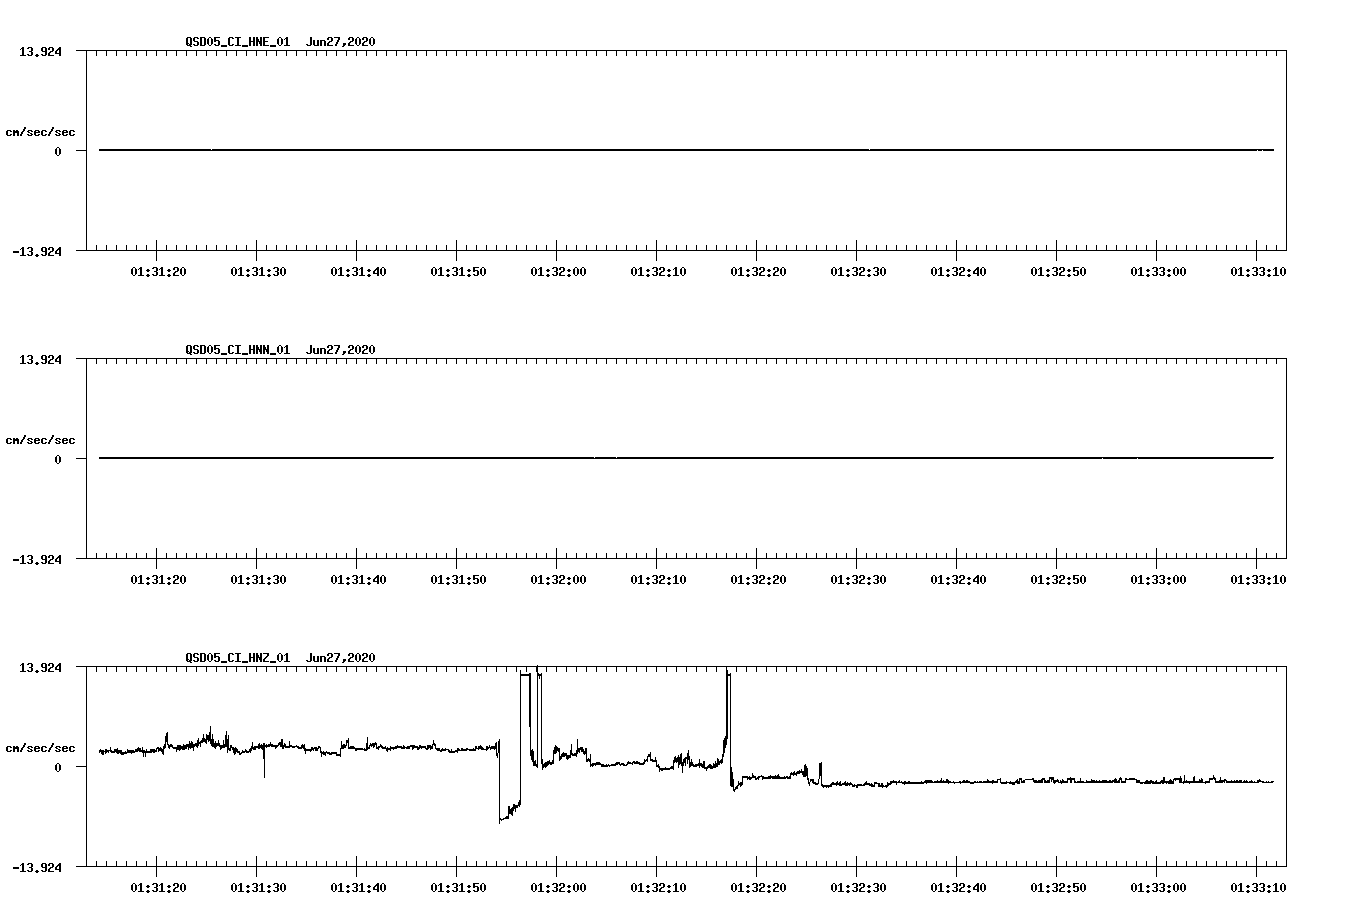Click the -13.924 lower limit on HNE chart
Image resolution: width=1358 pixels, height=924 pixels.
pyautogui.click(x=37, y=252)
